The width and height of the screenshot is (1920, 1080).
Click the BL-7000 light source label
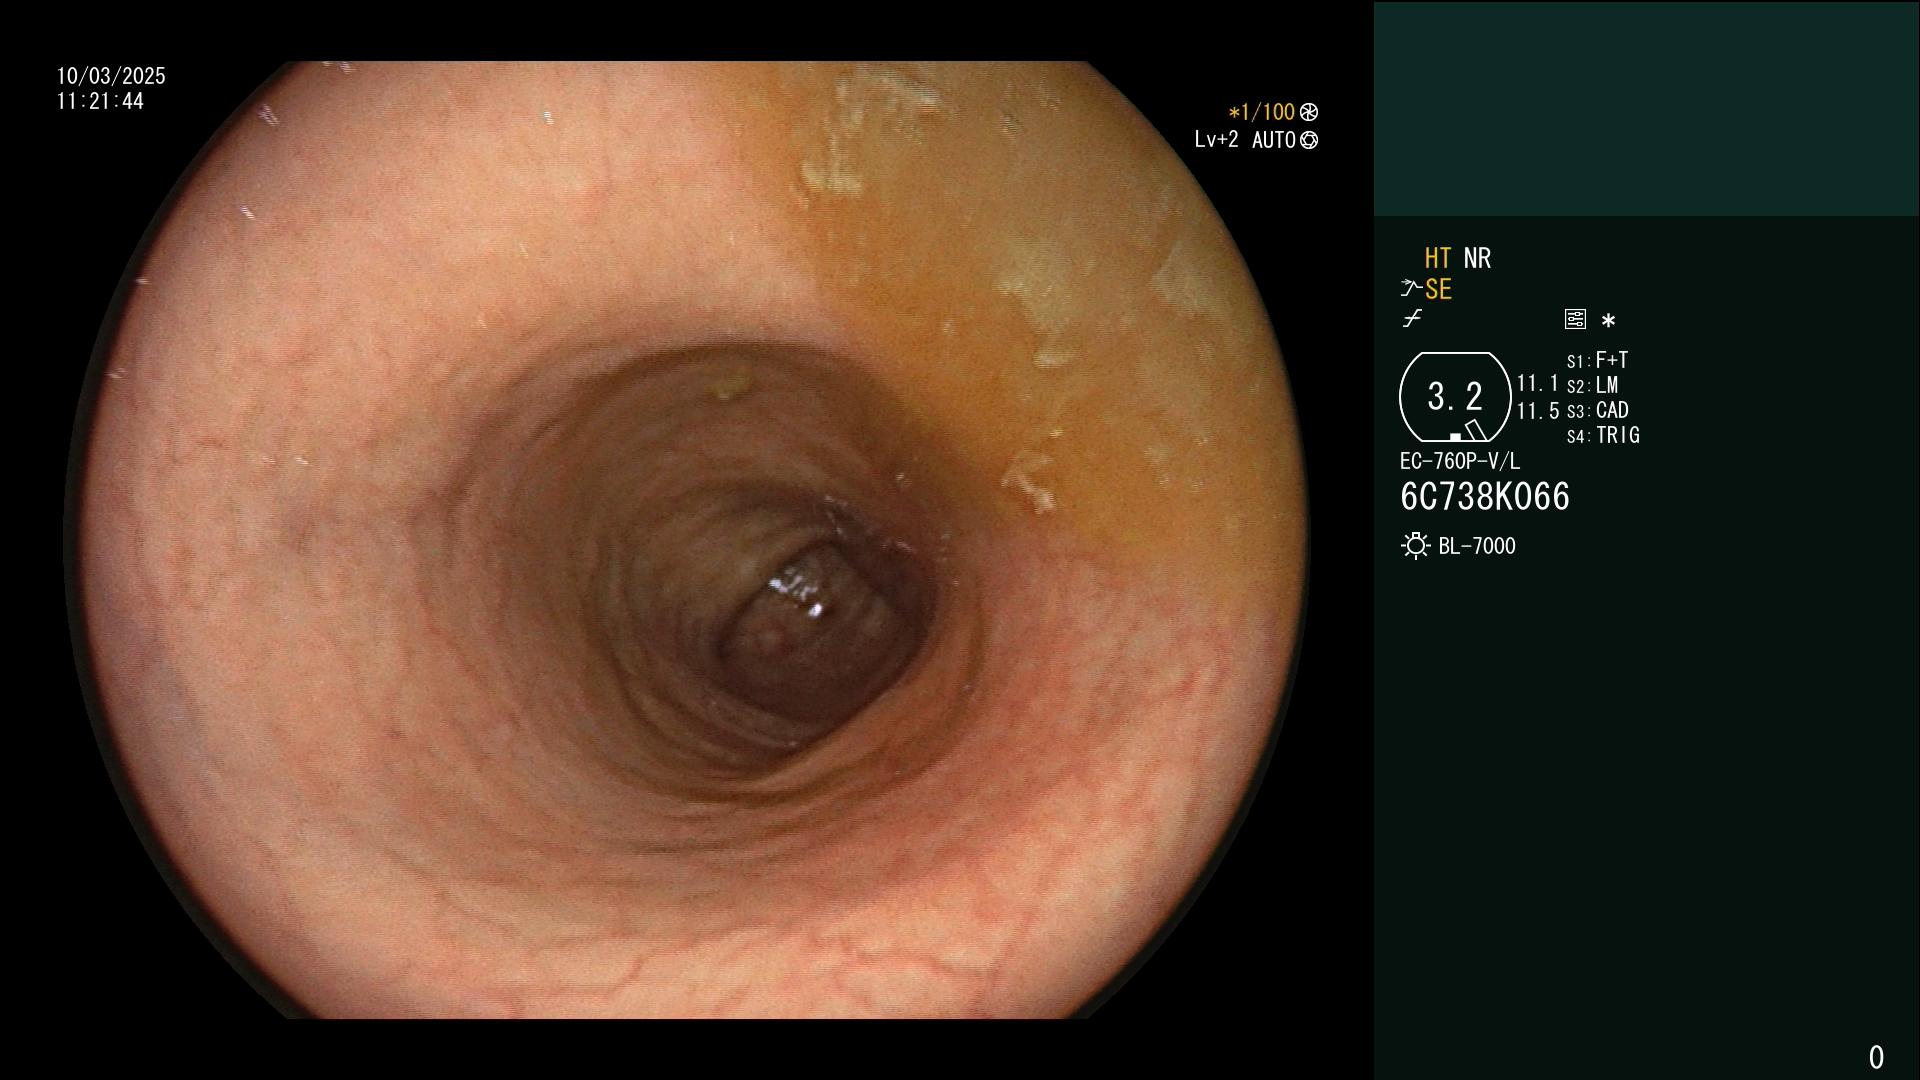(1477, 546)
